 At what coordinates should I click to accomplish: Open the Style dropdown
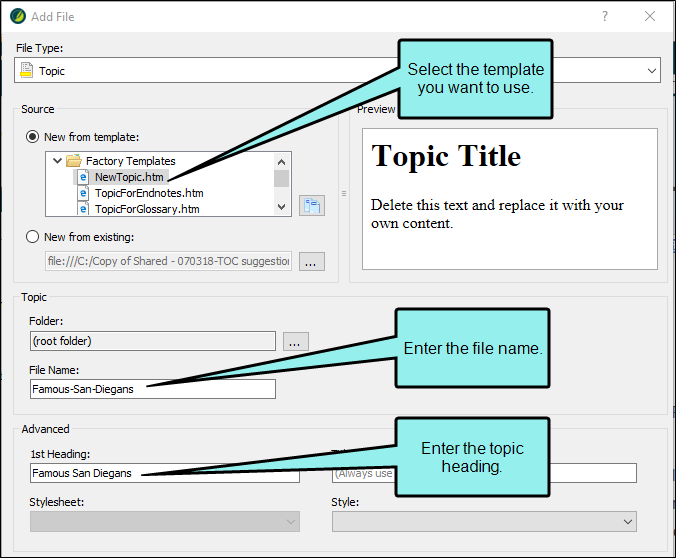(x=627, y=521)
